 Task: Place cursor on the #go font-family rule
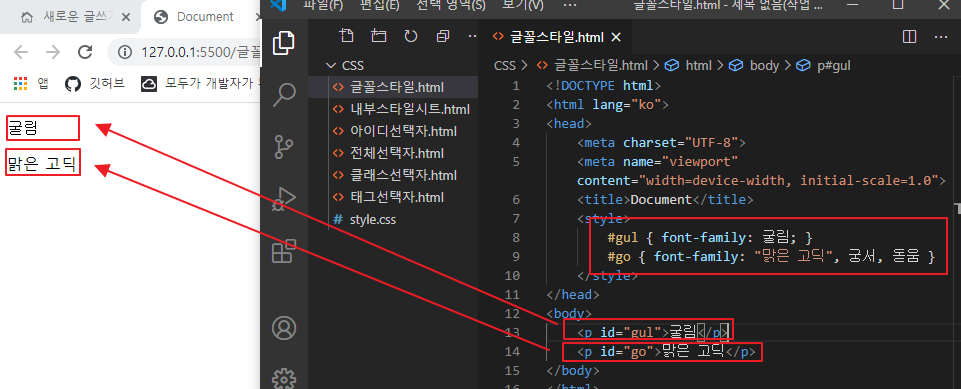[x=770, y=256]
